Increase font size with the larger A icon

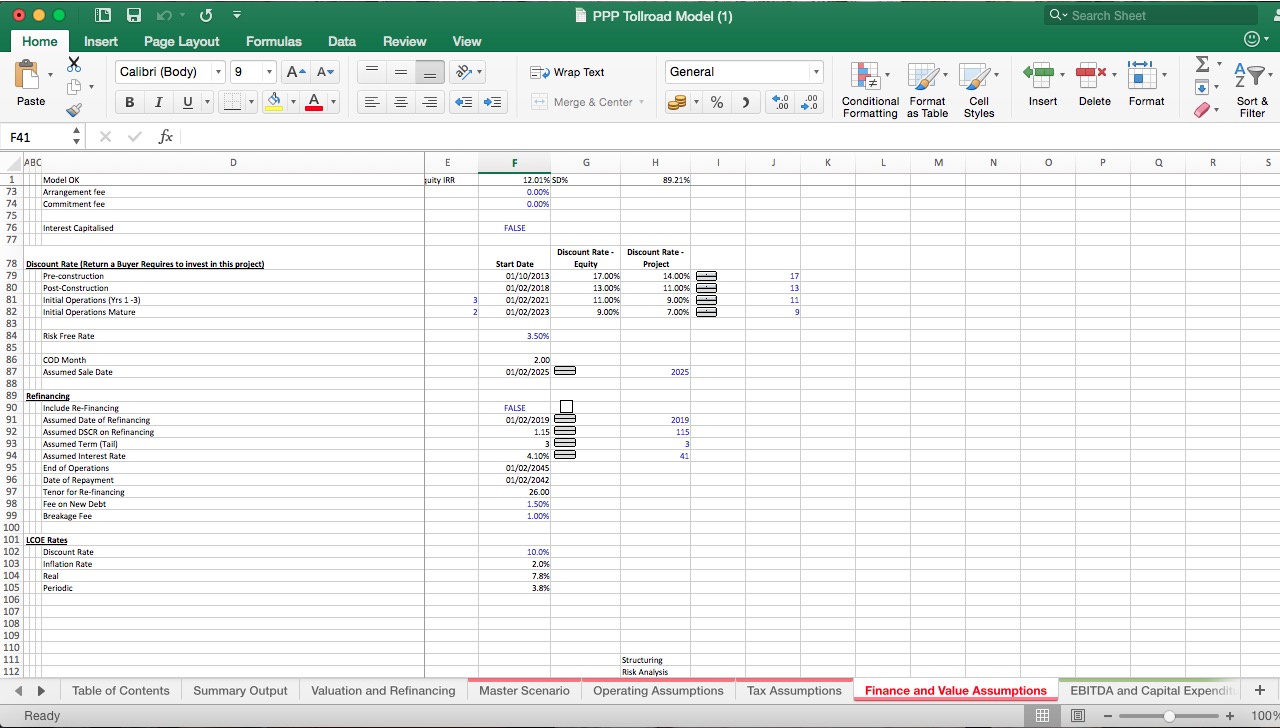[x=297, y=72]
